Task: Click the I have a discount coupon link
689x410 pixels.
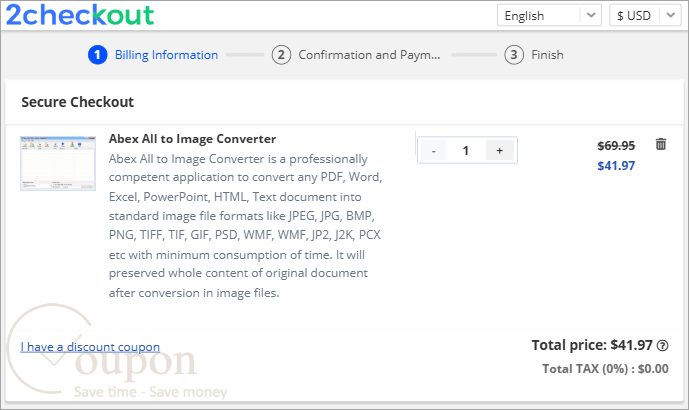Action: (90, 347)
